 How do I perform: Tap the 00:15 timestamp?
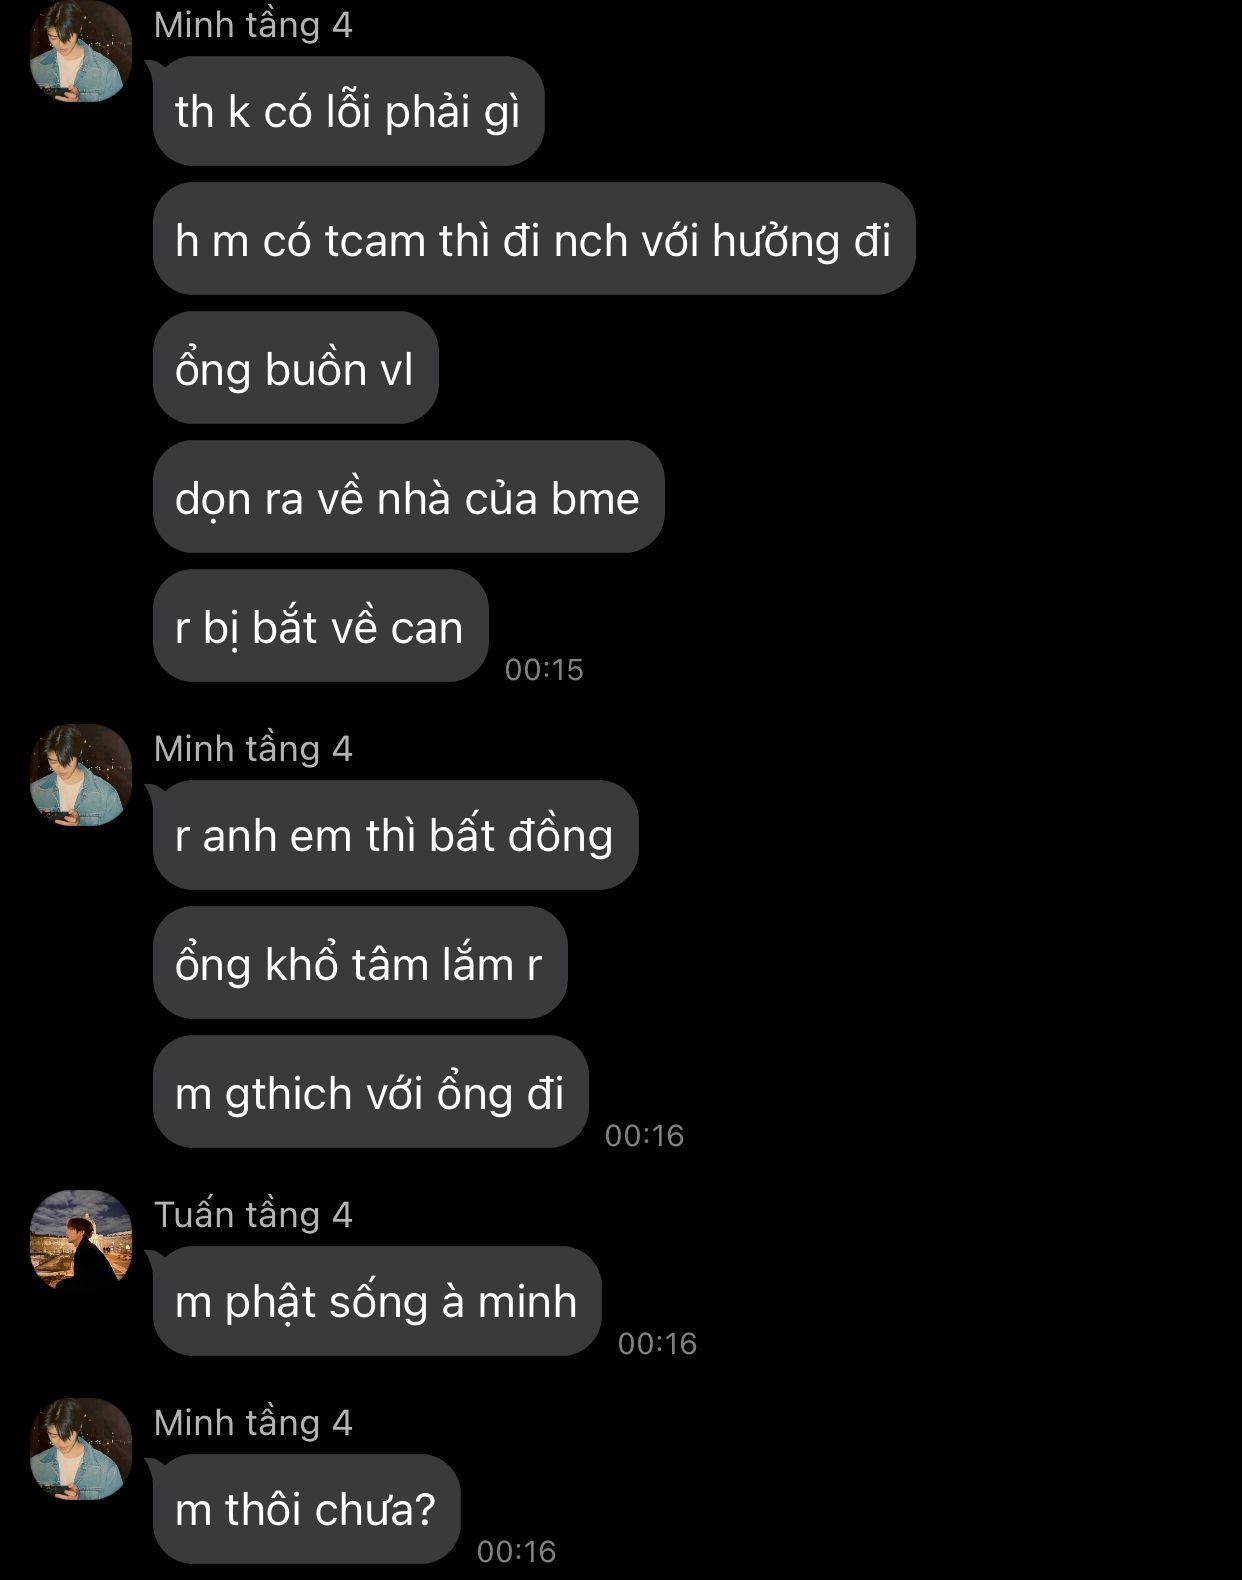pyautogui.click(x=544, y=670)
